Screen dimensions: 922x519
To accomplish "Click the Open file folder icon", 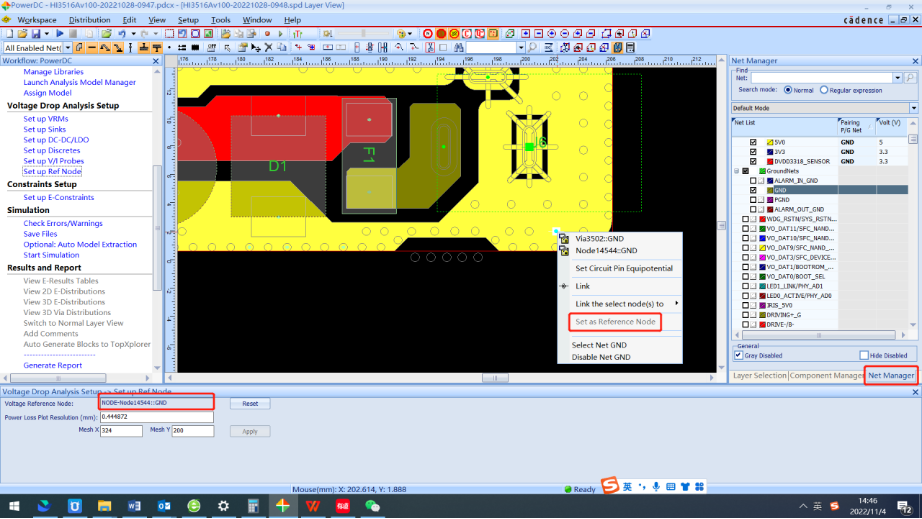I will pos(22,34).
